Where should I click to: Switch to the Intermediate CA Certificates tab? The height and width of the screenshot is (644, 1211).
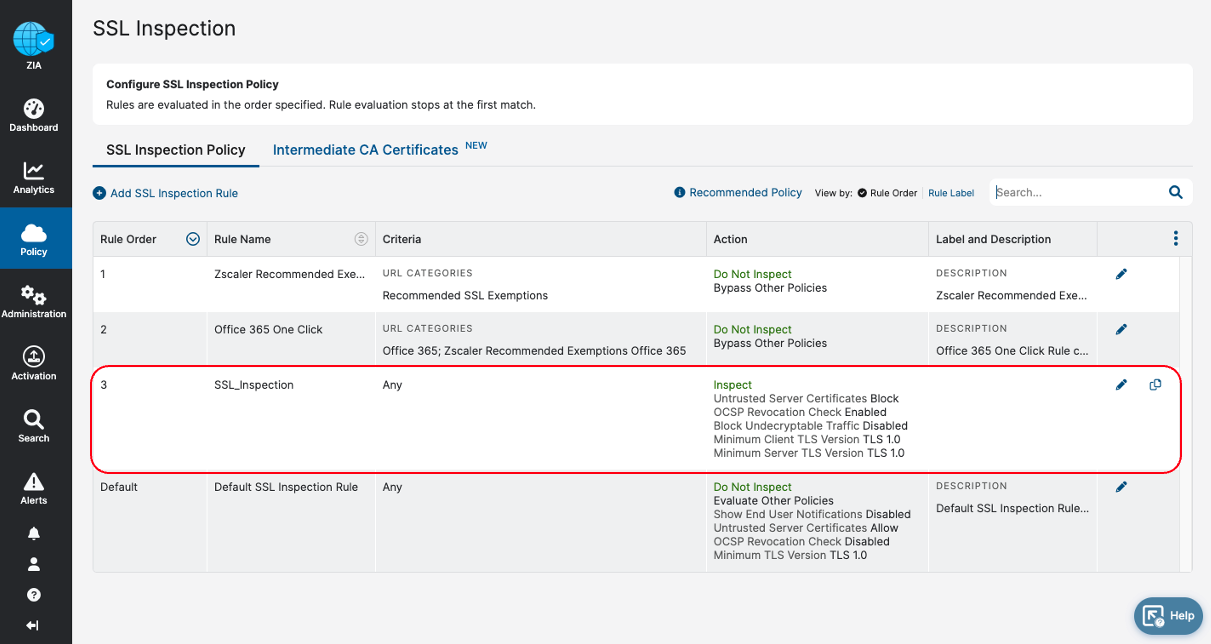point(364,150)
